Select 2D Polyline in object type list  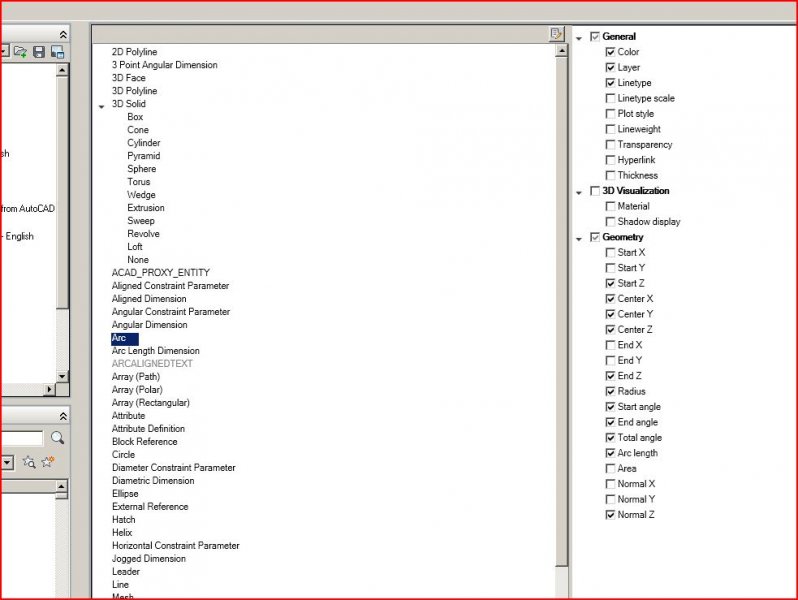click(x=134, y=52)
